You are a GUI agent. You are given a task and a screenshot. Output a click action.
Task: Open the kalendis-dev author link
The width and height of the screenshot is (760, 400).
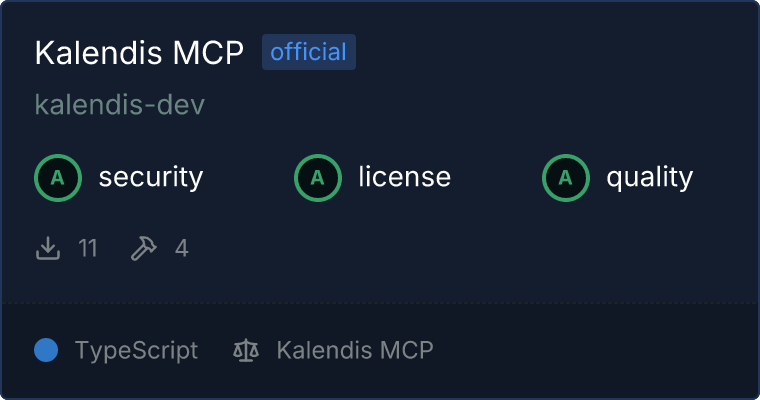(120, 104)
